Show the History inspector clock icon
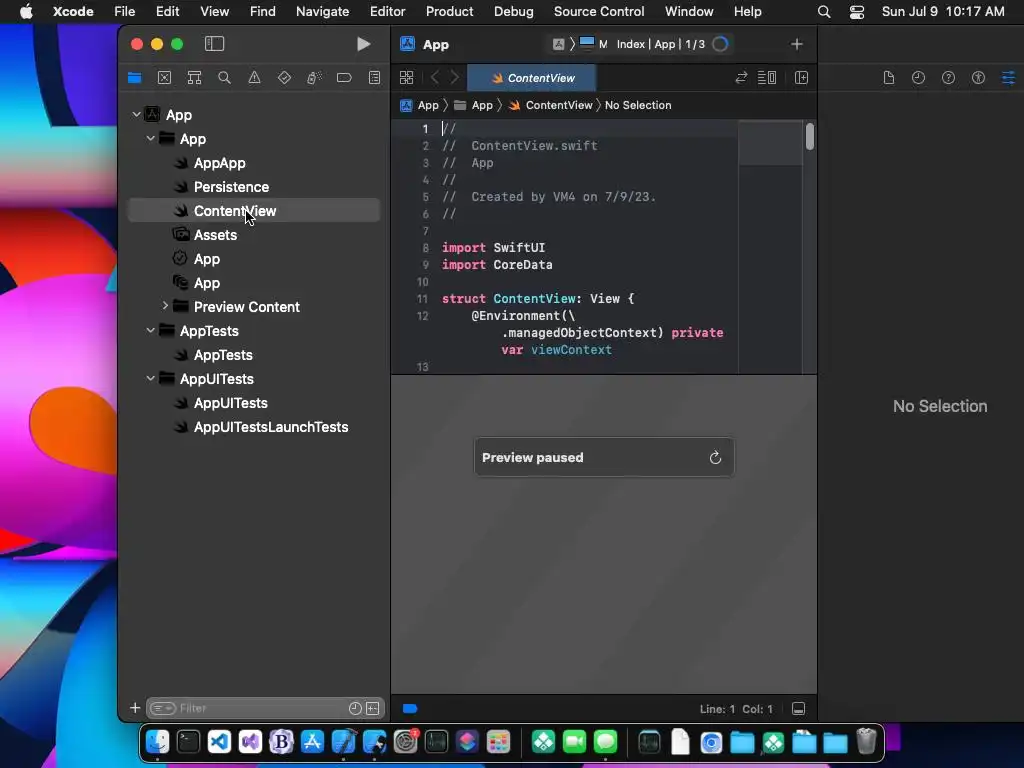This screenshot has width=1024, height=768. pyautogui.click(x=918, y=78)
